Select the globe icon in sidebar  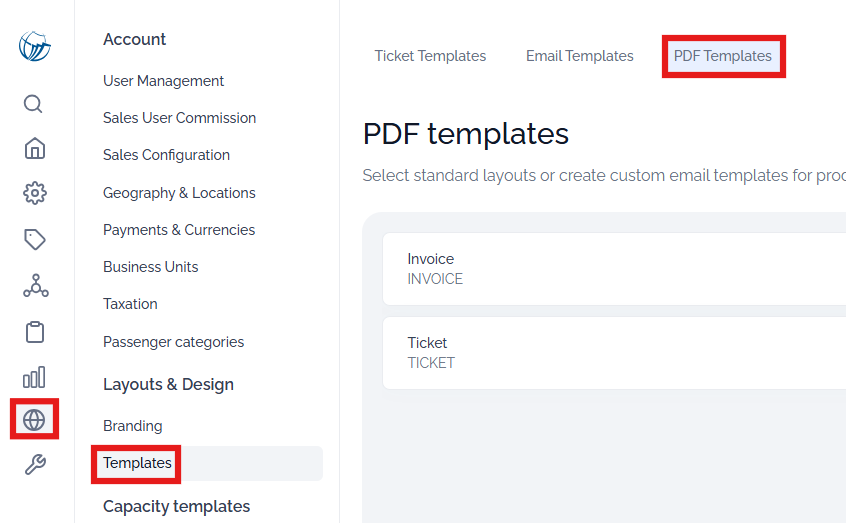click(x=34, y=419)
